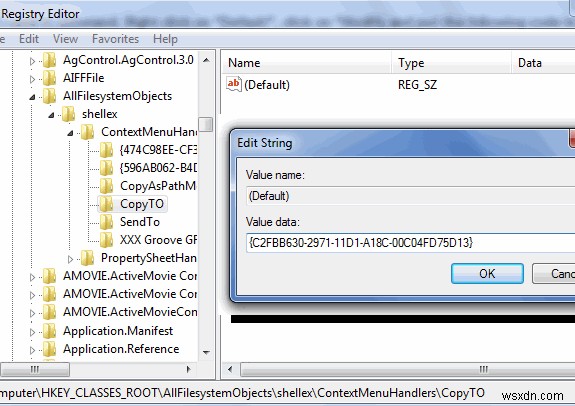Select the XXX Groove GF key label
575x406 pixels.
pos(158,240)
